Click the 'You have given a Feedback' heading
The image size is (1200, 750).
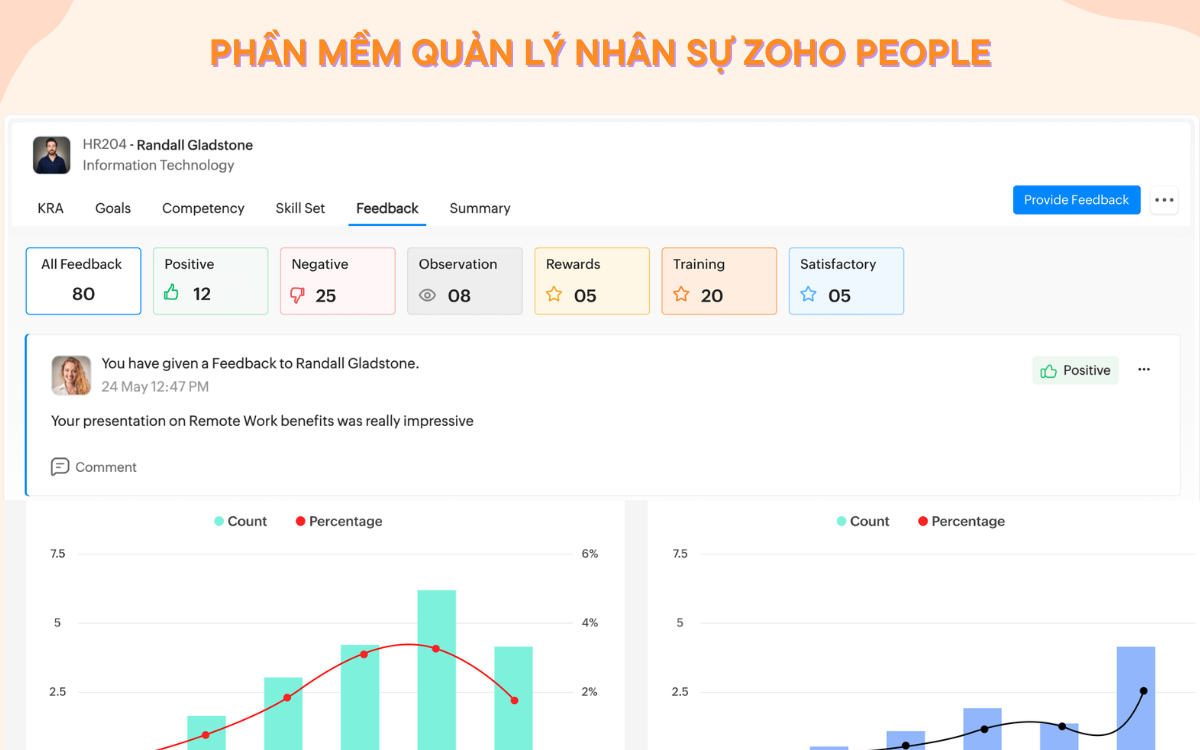[x=260, y=363]
